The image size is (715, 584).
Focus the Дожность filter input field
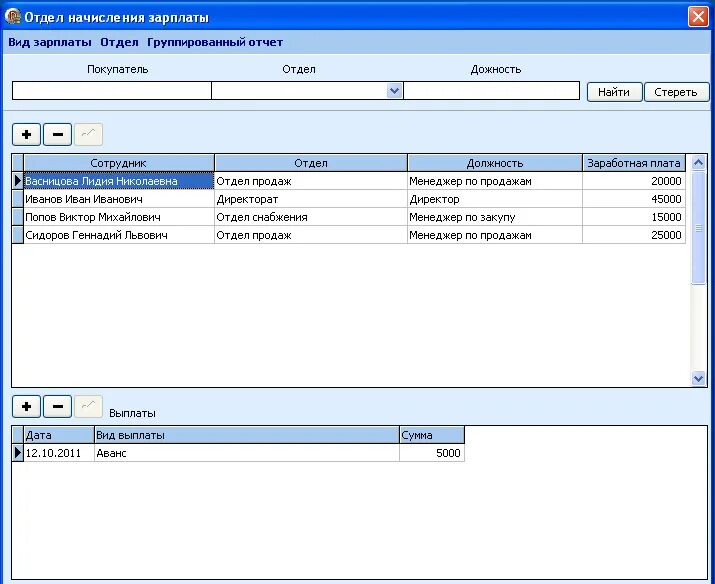[492, 91]
